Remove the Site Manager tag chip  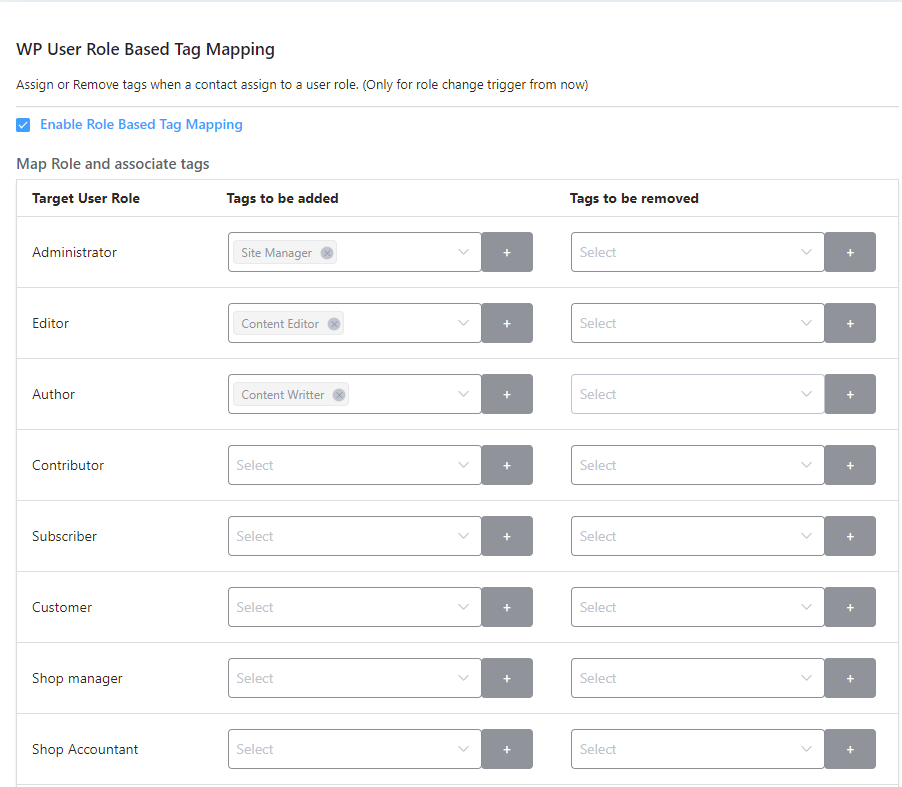[327, 253]
